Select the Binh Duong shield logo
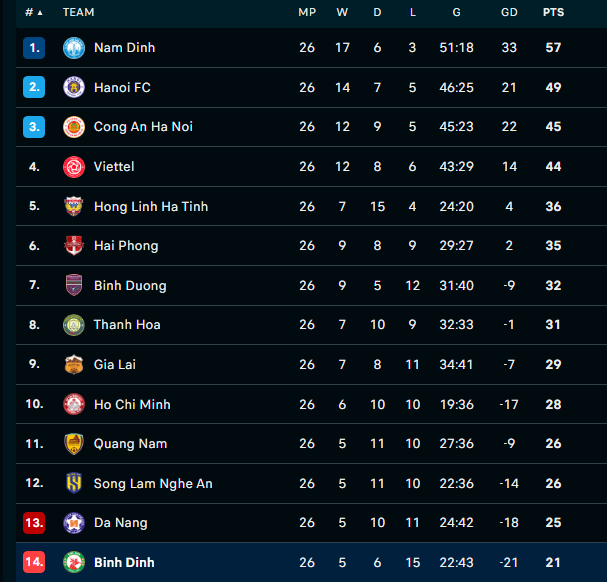Viewport: 607px width, 582px height. (74, 285)
